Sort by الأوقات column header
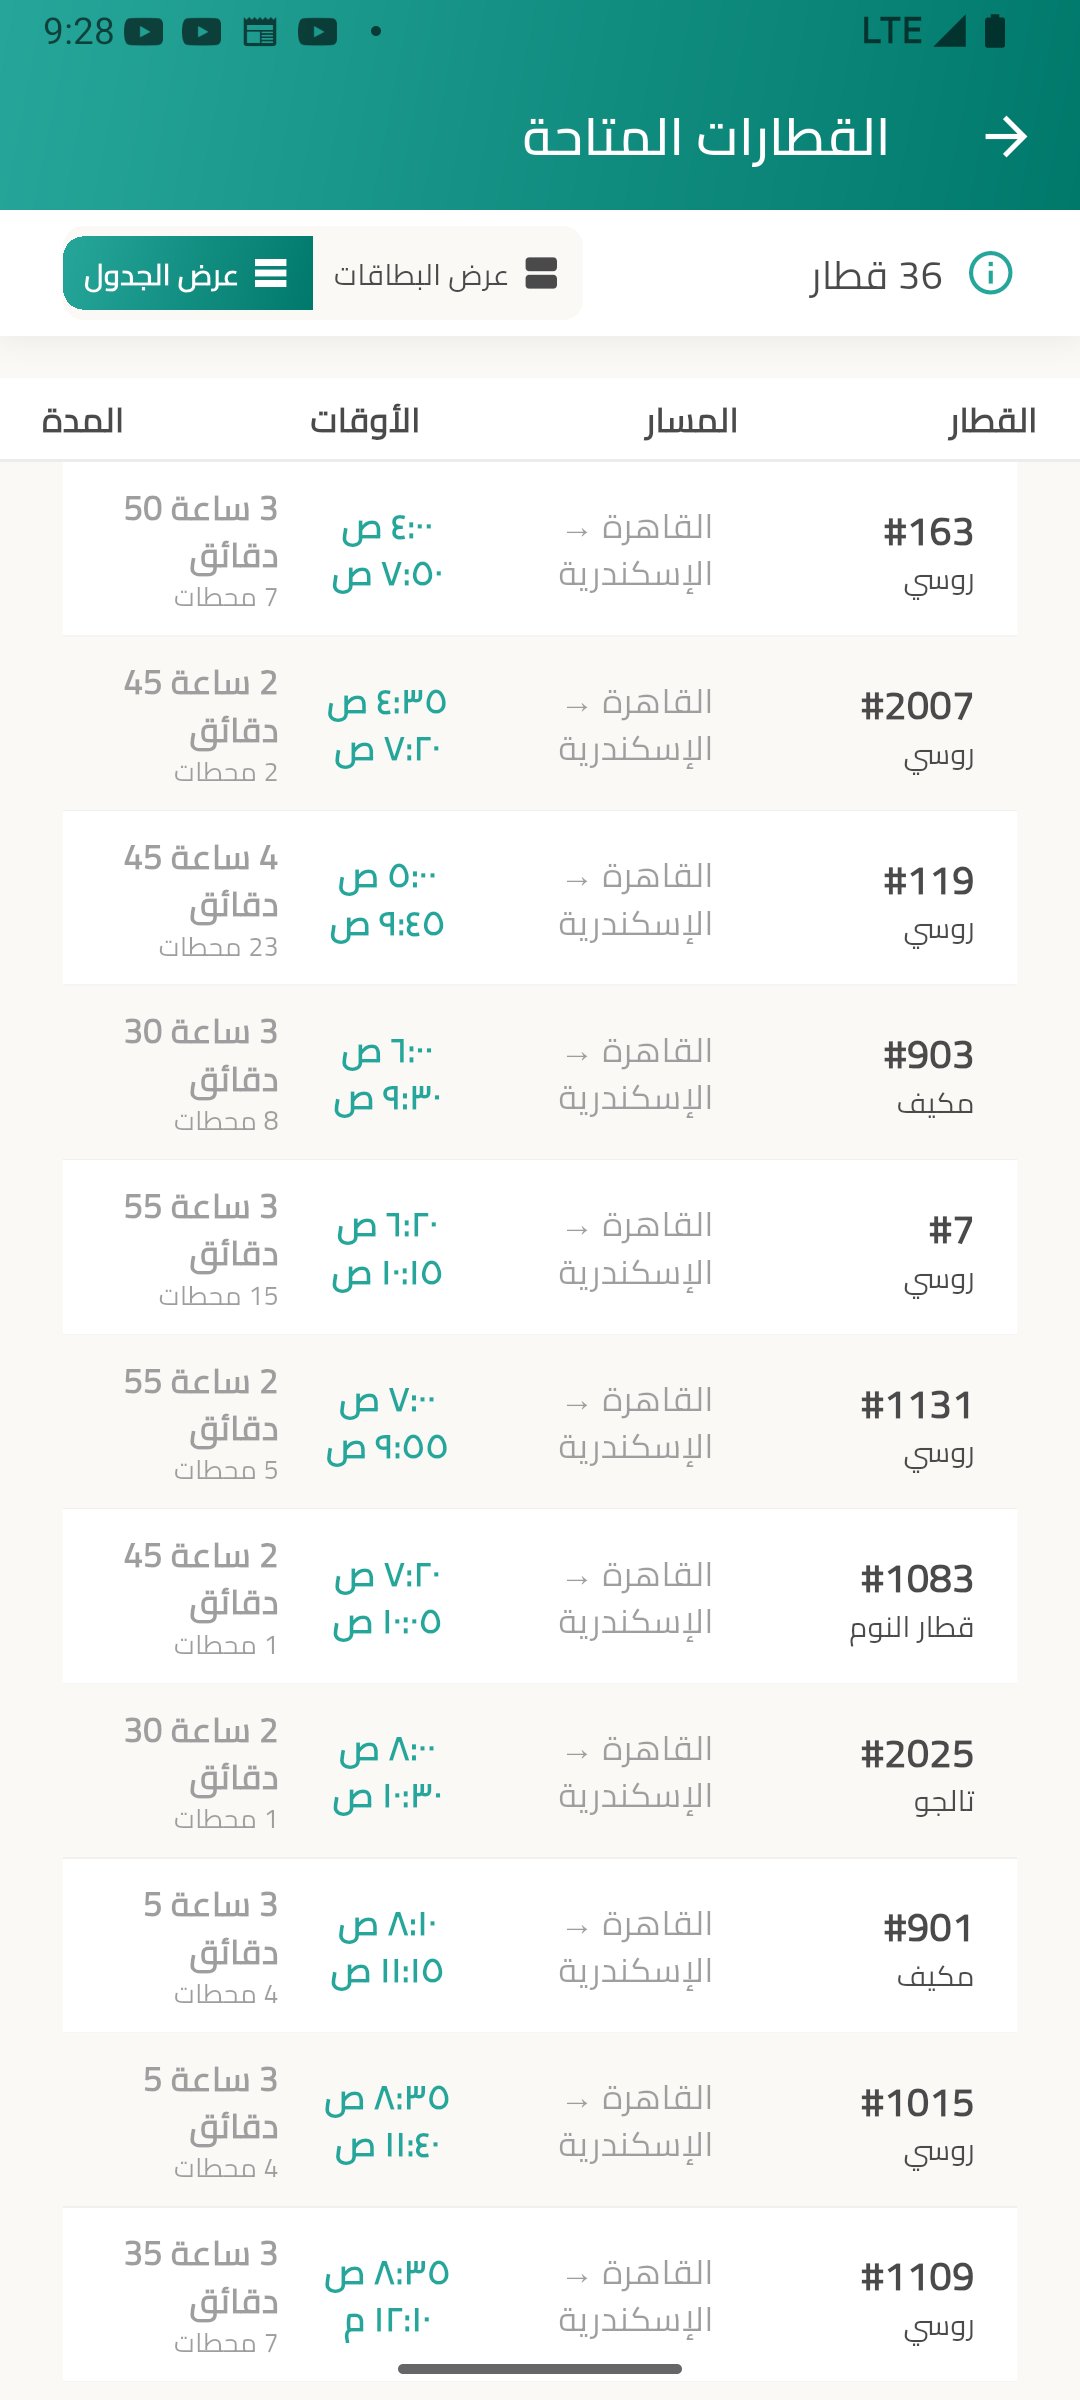1080x2400 pixels. (364, 421)
